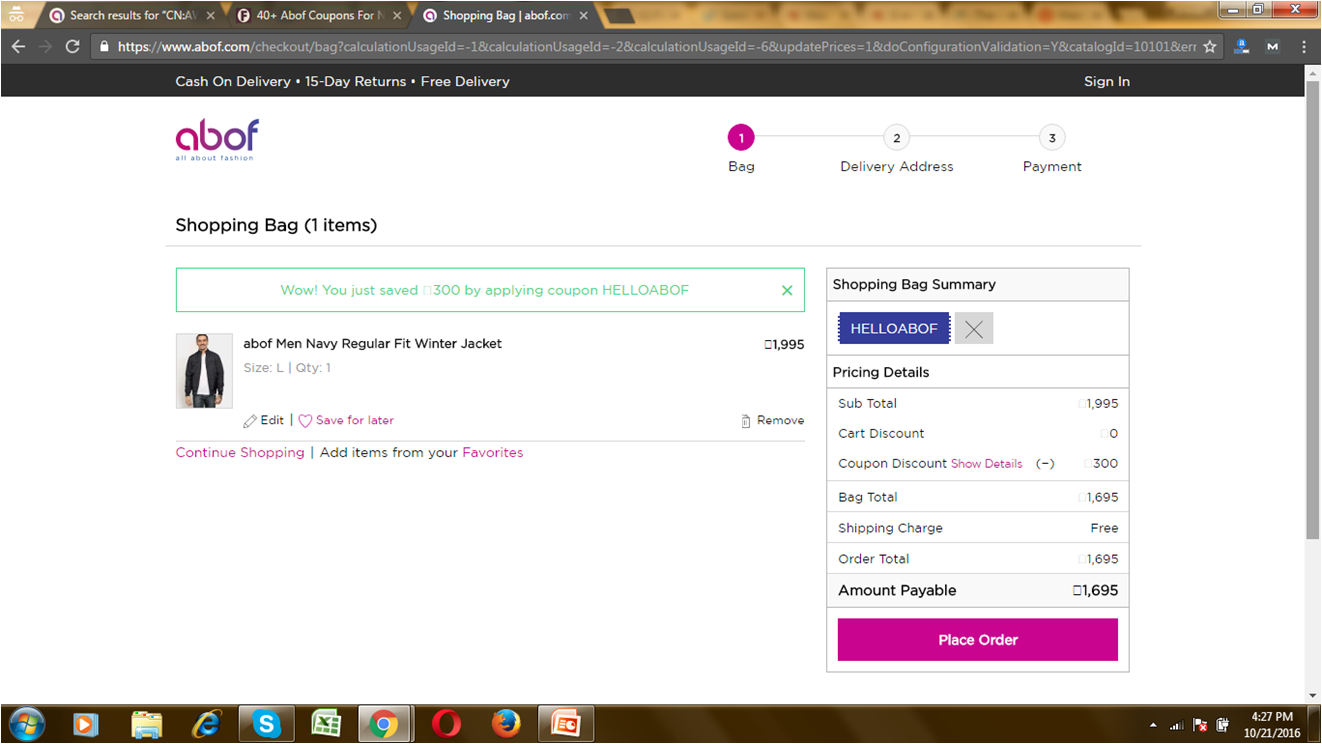Click the browser back arrow
The height and width of the screenshot is (744, 1322).
point(18,47)
